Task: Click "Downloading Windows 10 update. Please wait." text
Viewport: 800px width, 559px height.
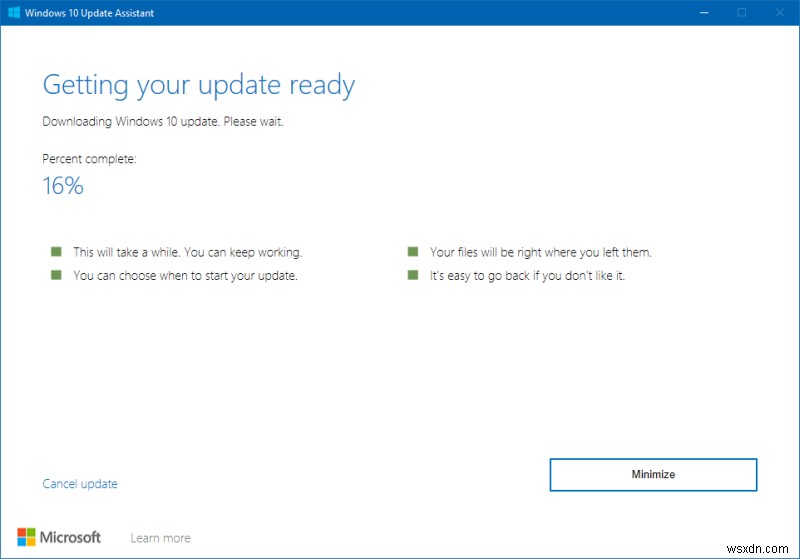Action: point(163,121)
